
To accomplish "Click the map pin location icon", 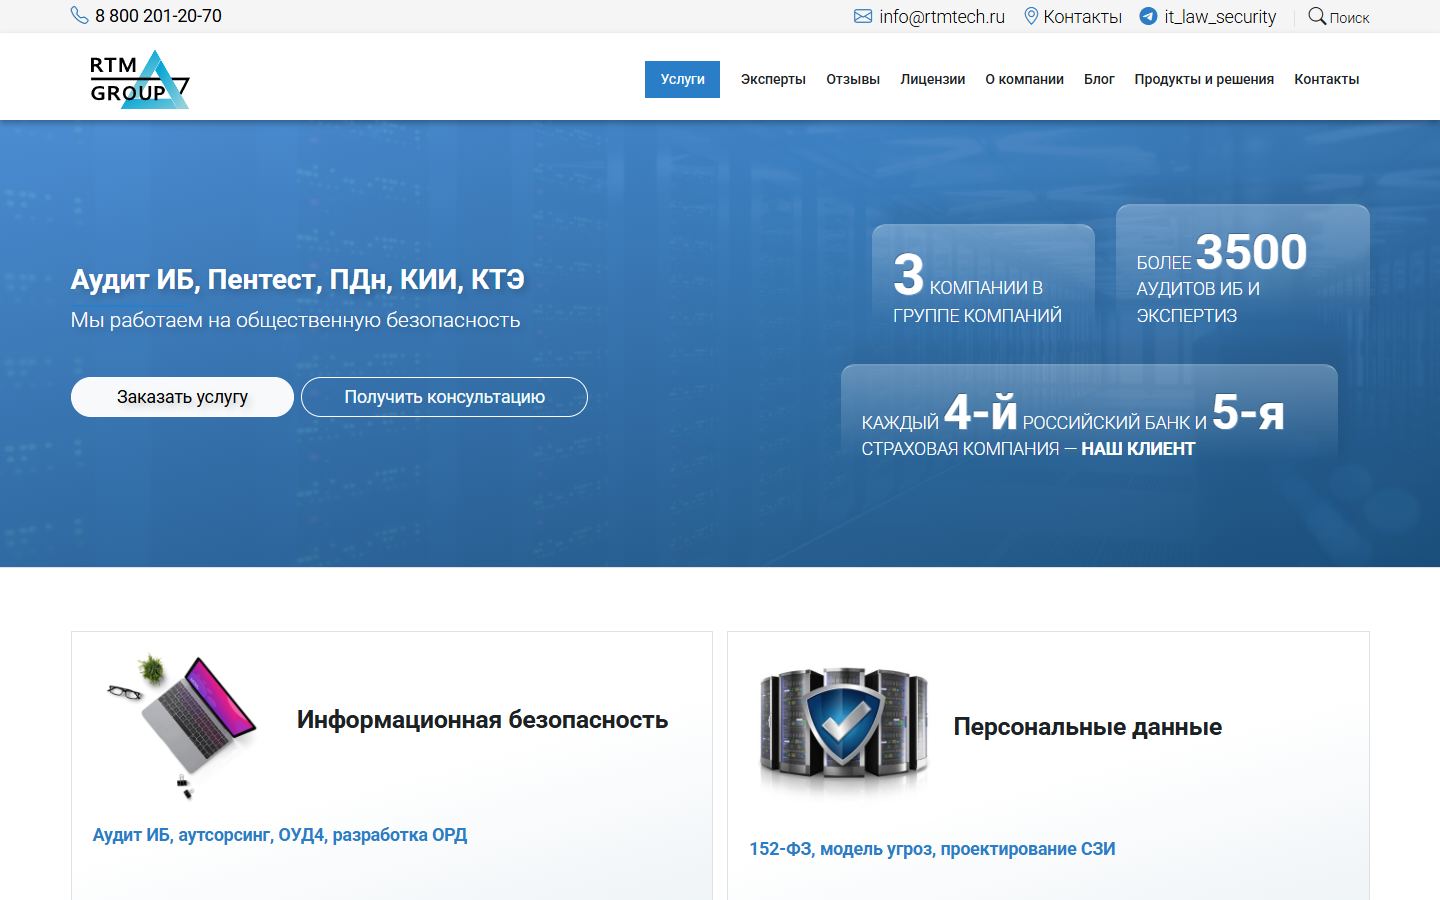I will 1031,16.
